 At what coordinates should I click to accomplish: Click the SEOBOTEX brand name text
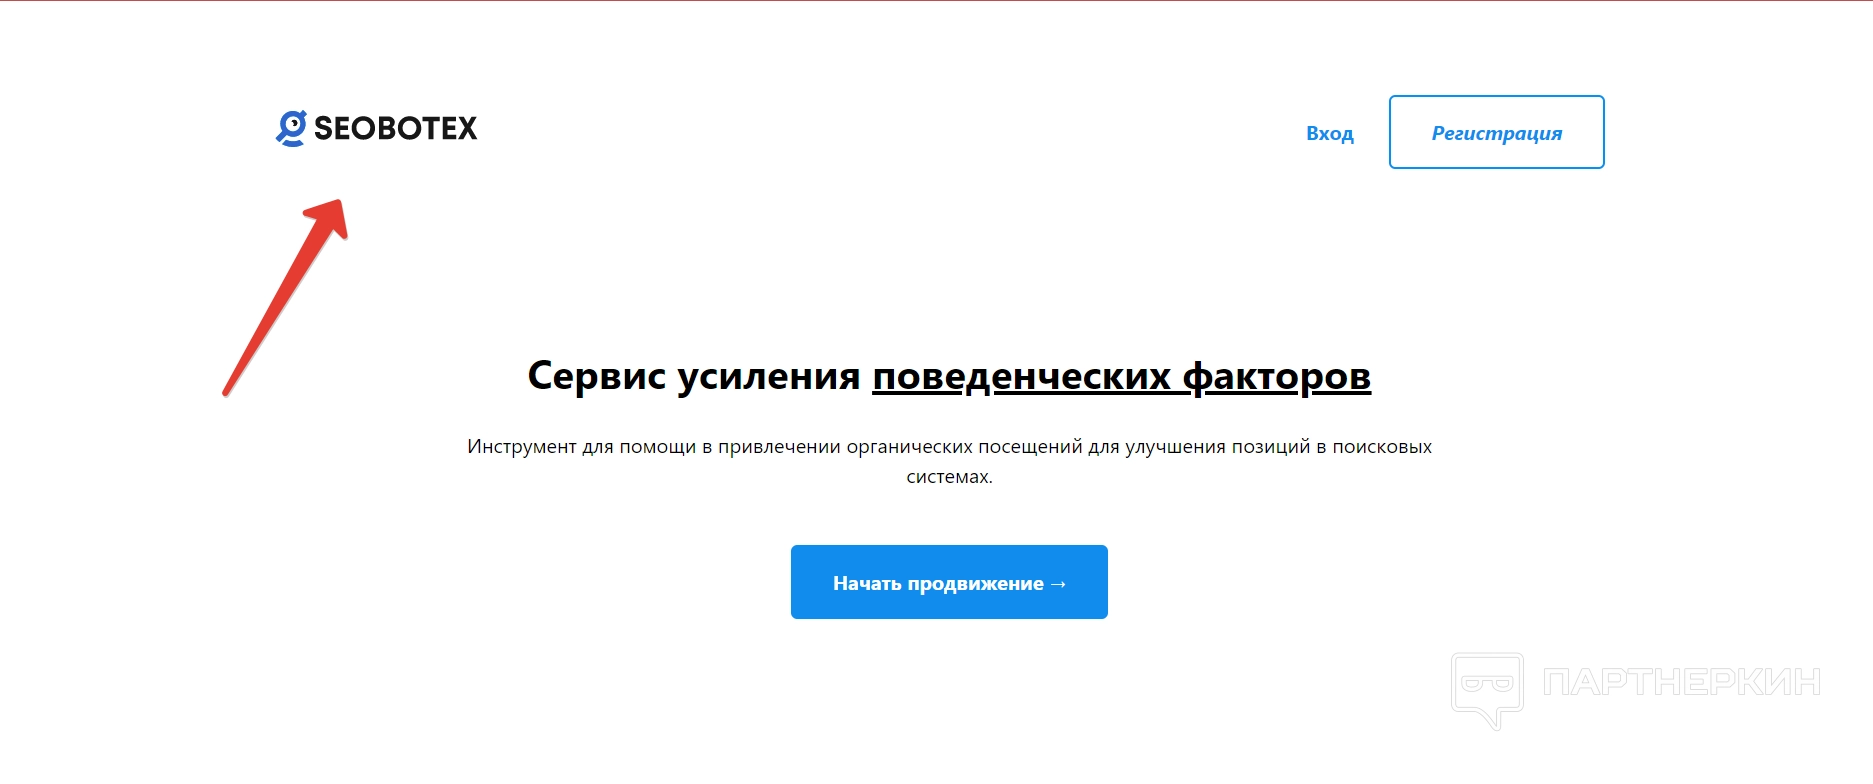click(396, 128)
